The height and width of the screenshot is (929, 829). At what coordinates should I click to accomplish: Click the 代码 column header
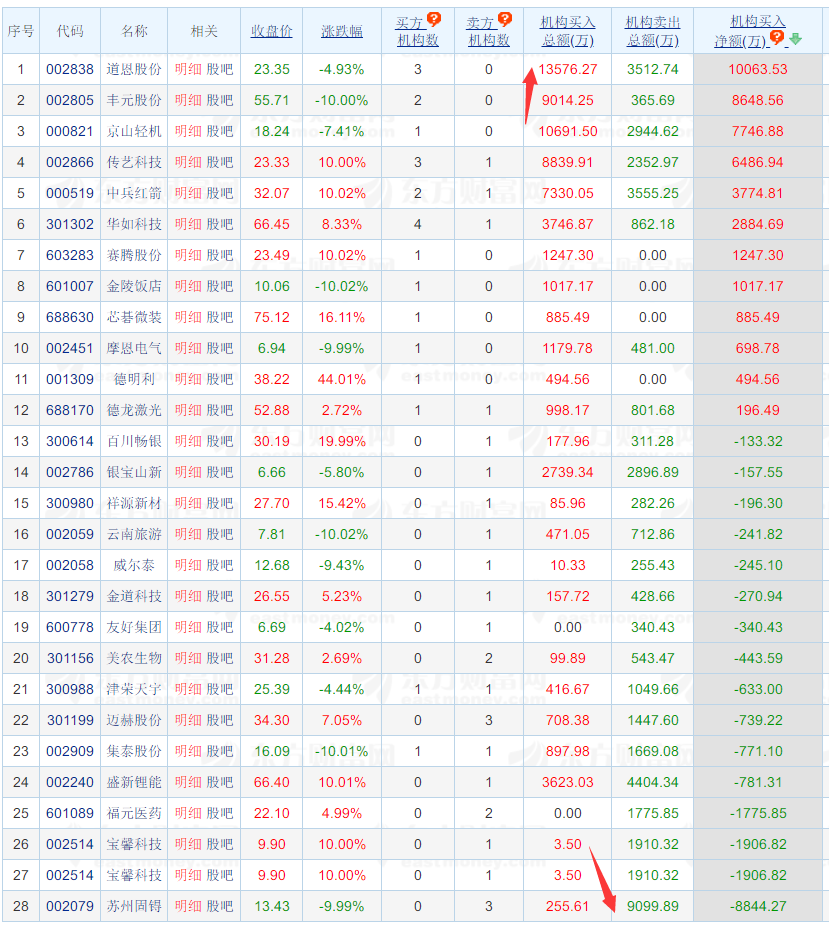click(x=70, y=31)
